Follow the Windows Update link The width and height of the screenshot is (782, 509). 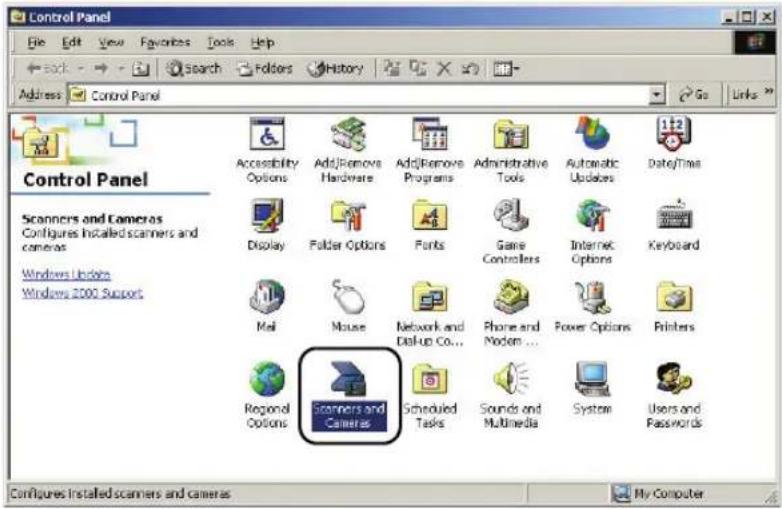[66, 274]
